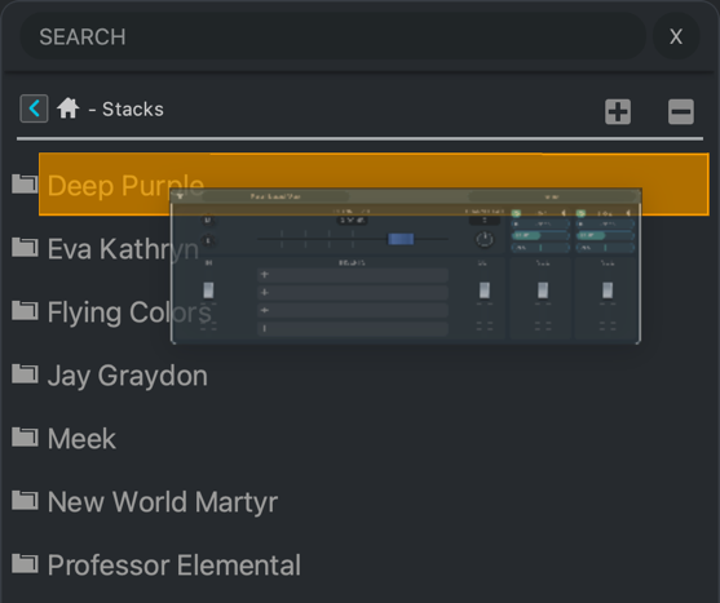Click the Meek folder icon
The image size is (720, 603).
24,438
